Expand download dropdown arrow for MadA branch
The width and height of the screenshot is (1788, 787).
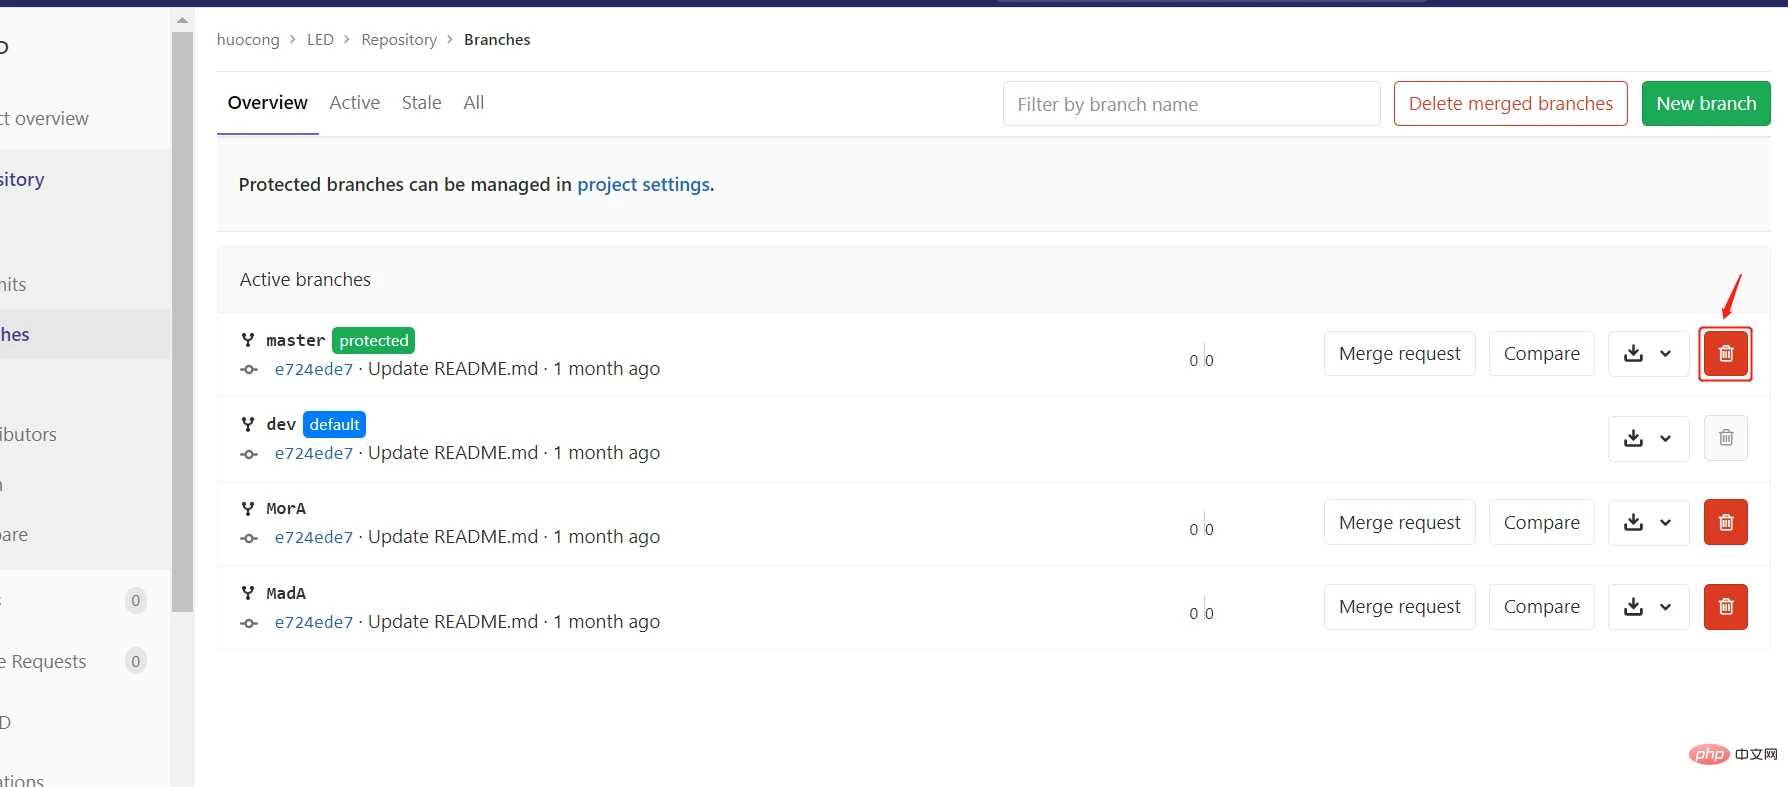pos(1666,607)
